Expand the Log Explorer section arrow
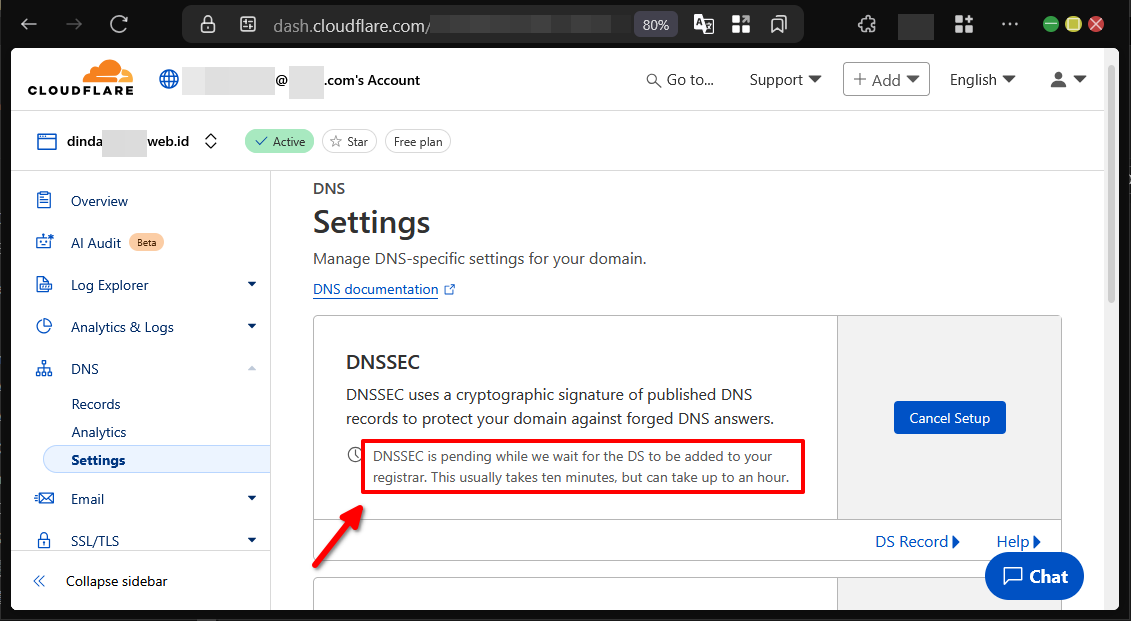Screen dimensions: 1131x621 pos(252,284)
